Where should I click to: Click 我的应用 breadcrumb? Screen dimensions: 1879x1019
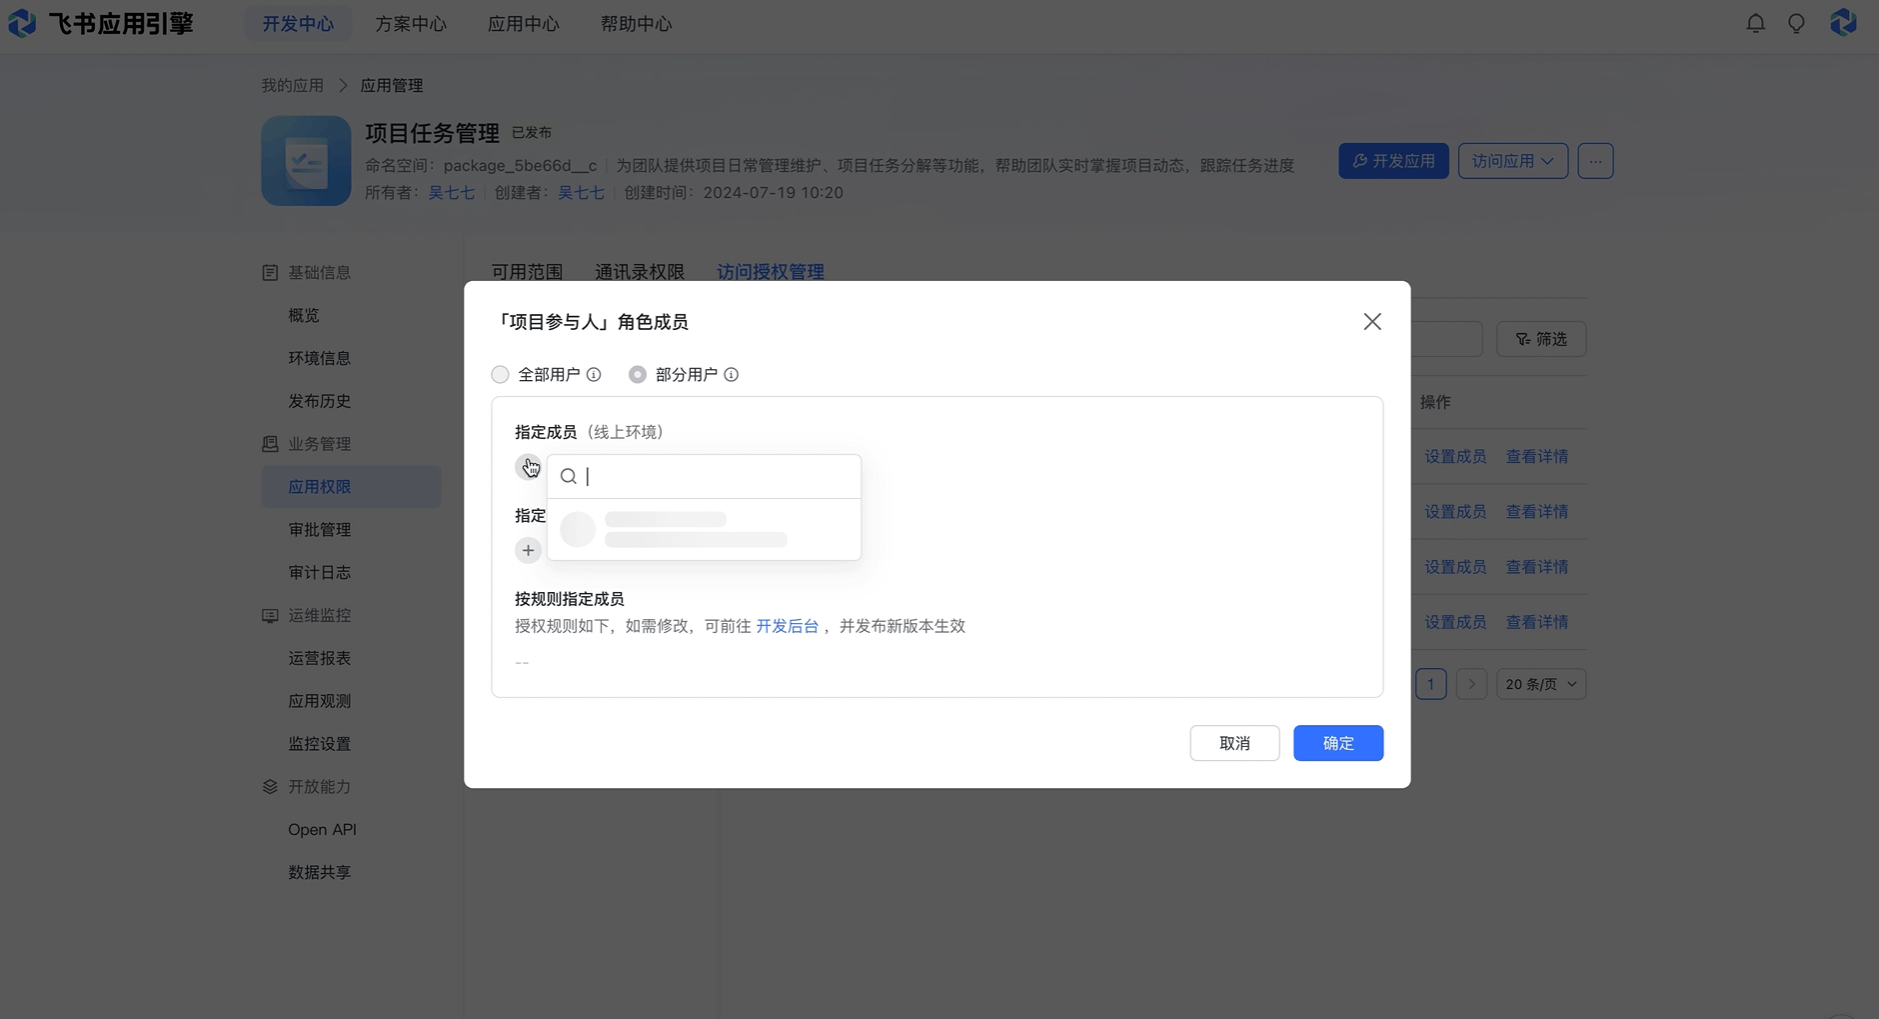[x=293, y=85]
